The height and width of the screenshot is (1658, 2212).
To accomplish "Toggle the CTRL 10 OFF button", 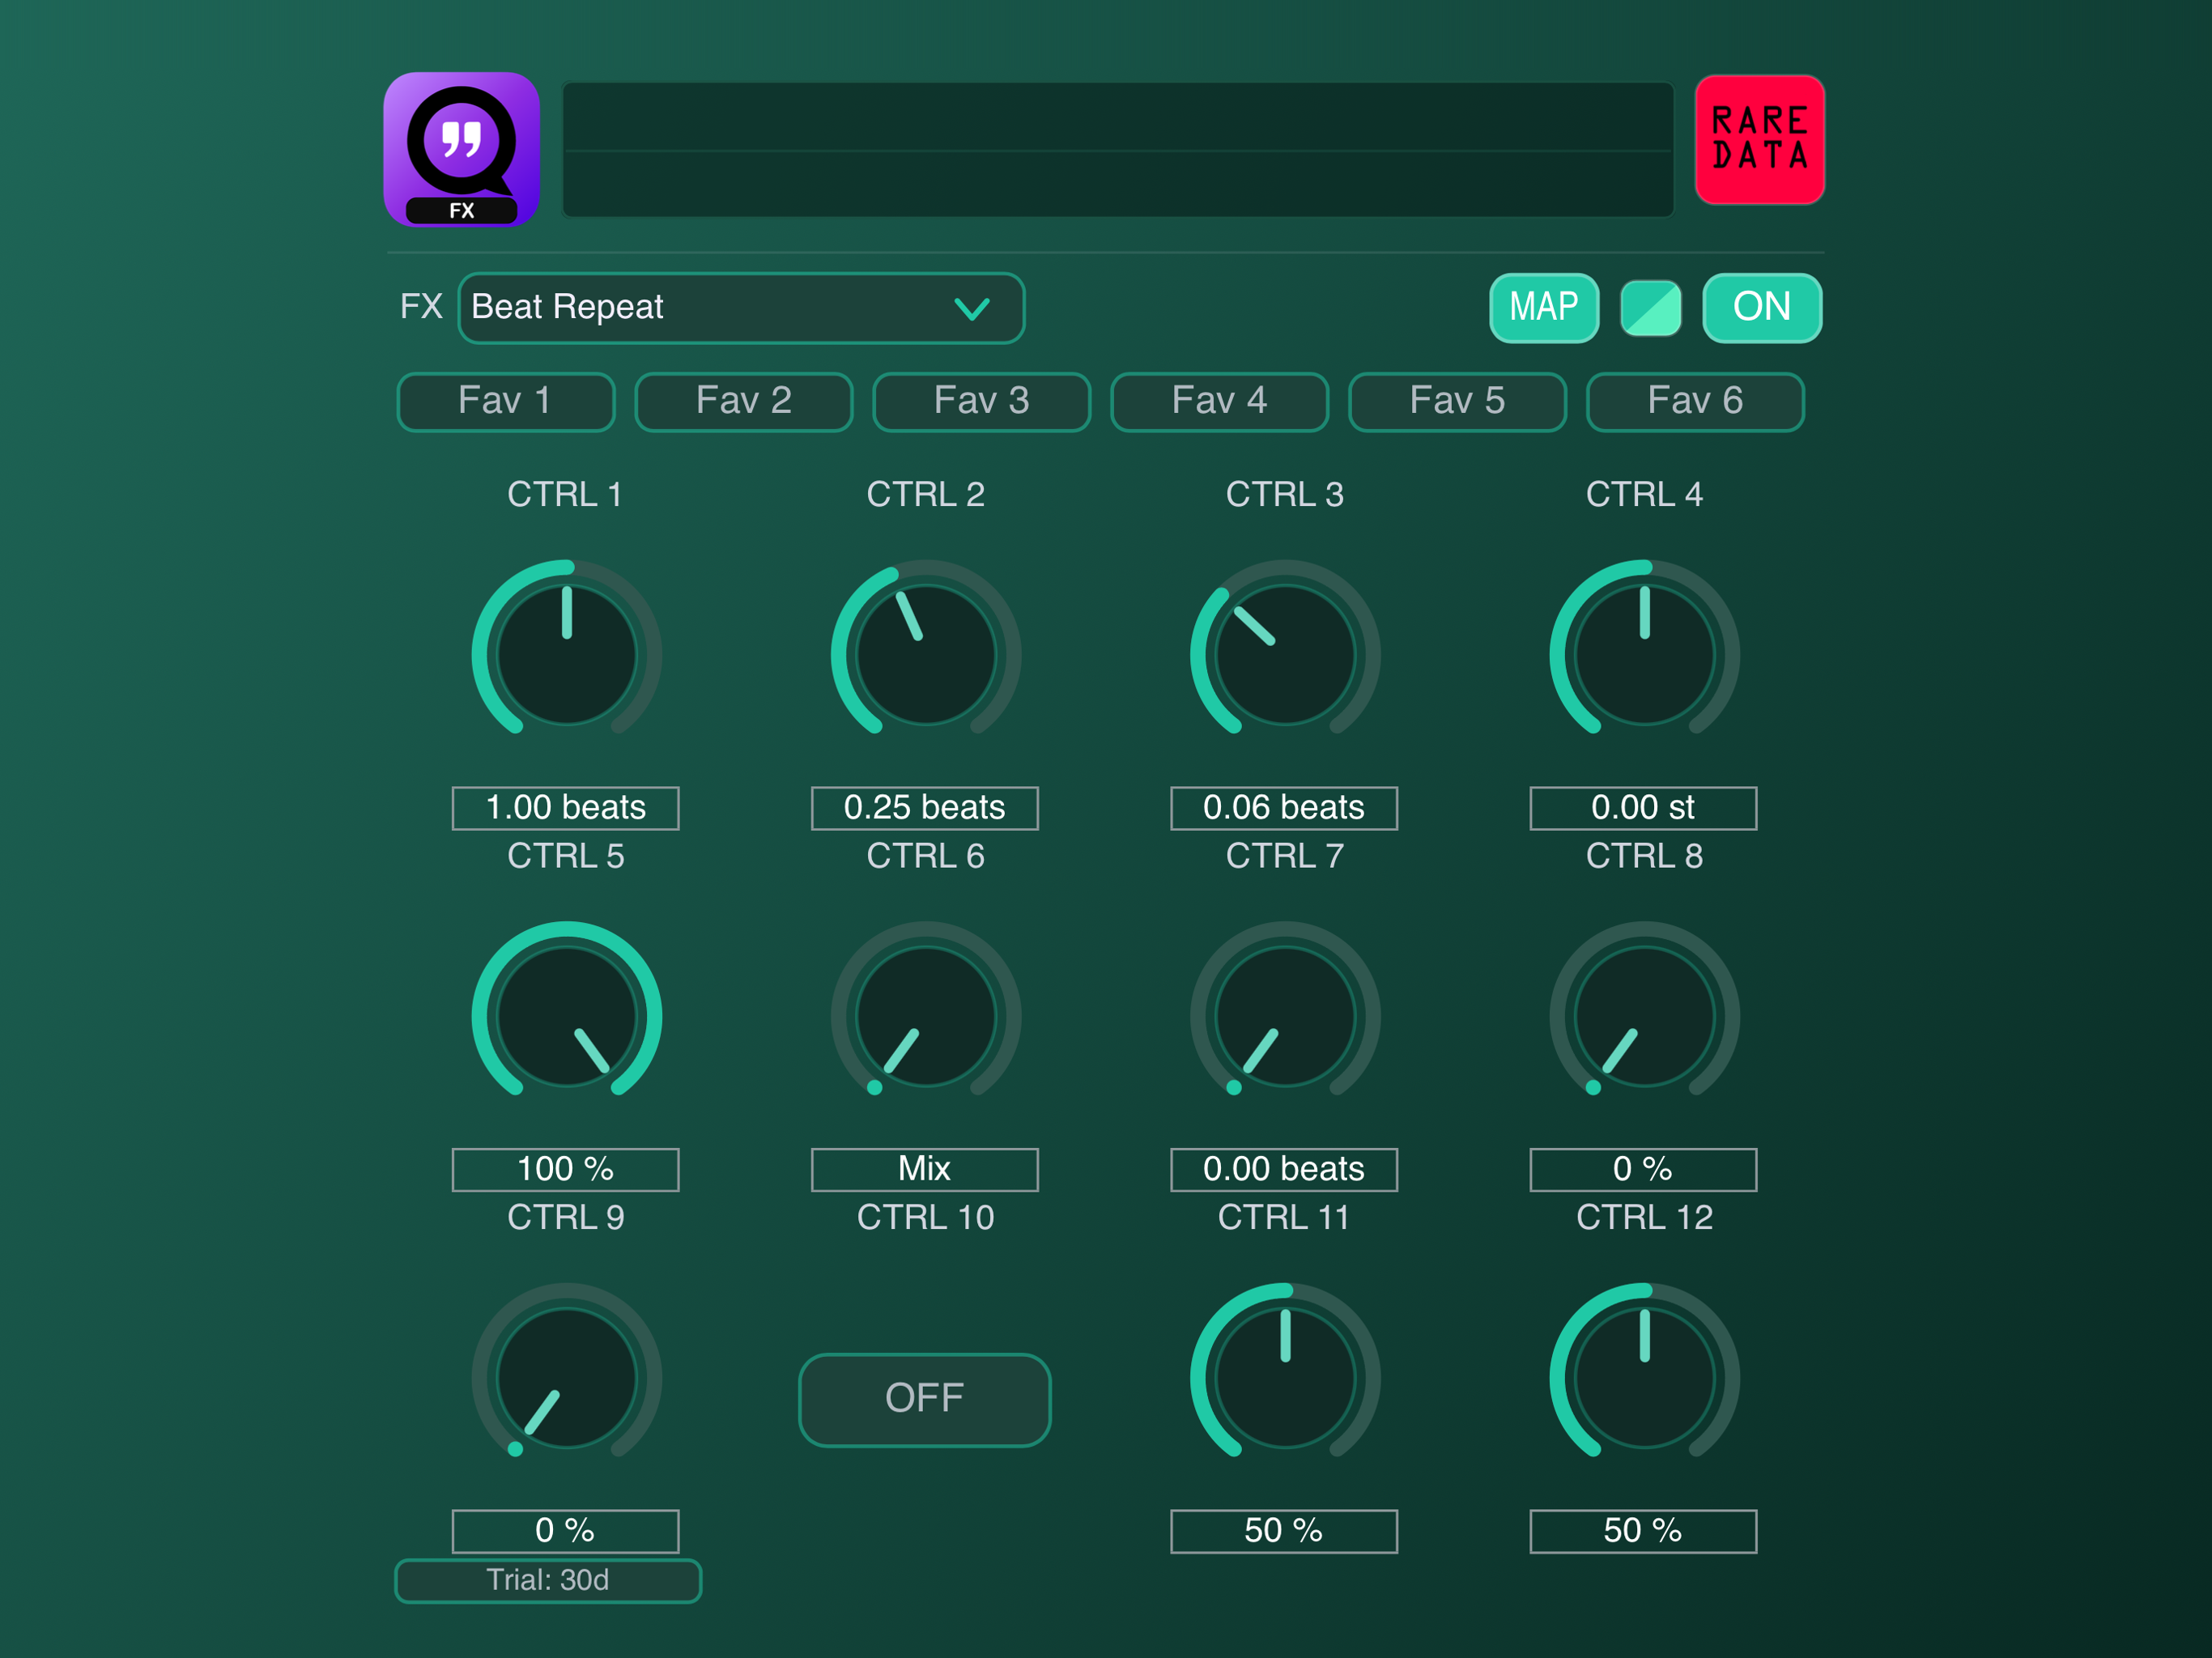I will coord(924,1399).
